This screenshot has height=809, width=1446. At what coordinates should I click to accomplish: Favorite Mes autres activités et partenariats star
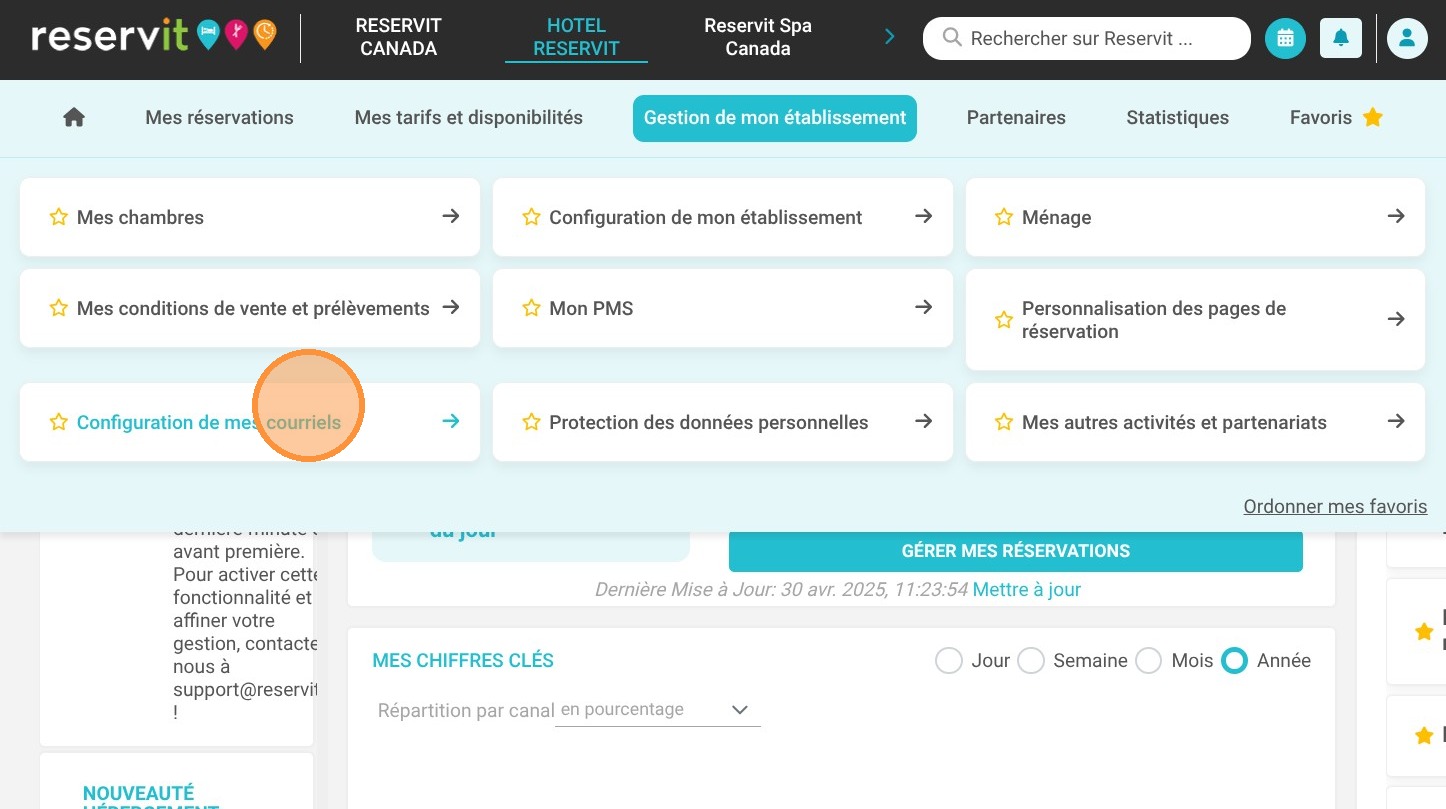coord(1004,422)
